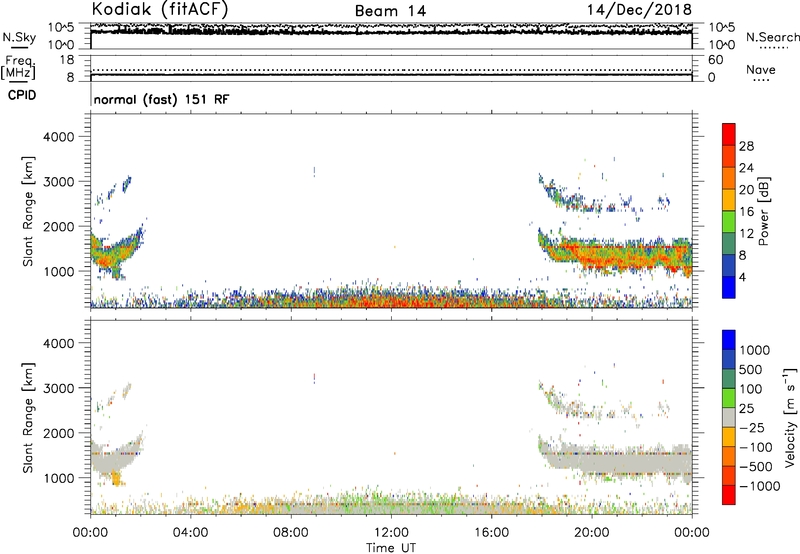Click the '4000' range tick in the Power panel
This screenshot has width=800, height=554.
pyautogui.click(x=58, y=137)
